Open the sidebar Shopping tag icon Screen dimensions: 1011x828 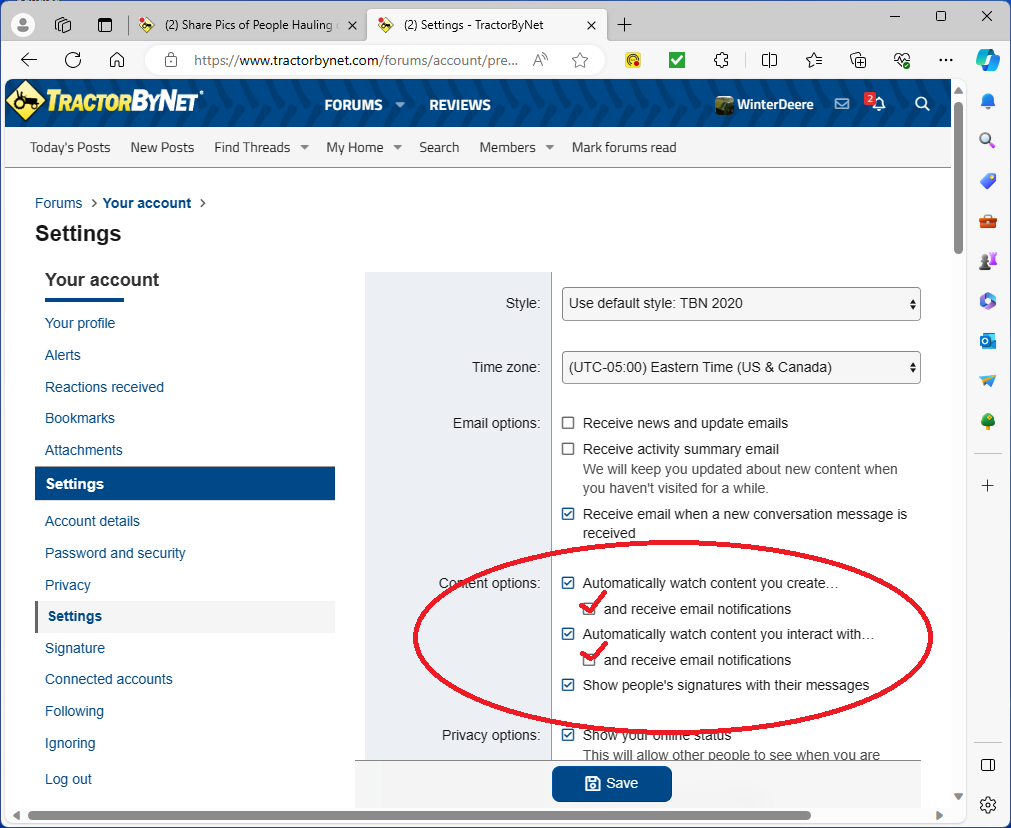(987, 181)
